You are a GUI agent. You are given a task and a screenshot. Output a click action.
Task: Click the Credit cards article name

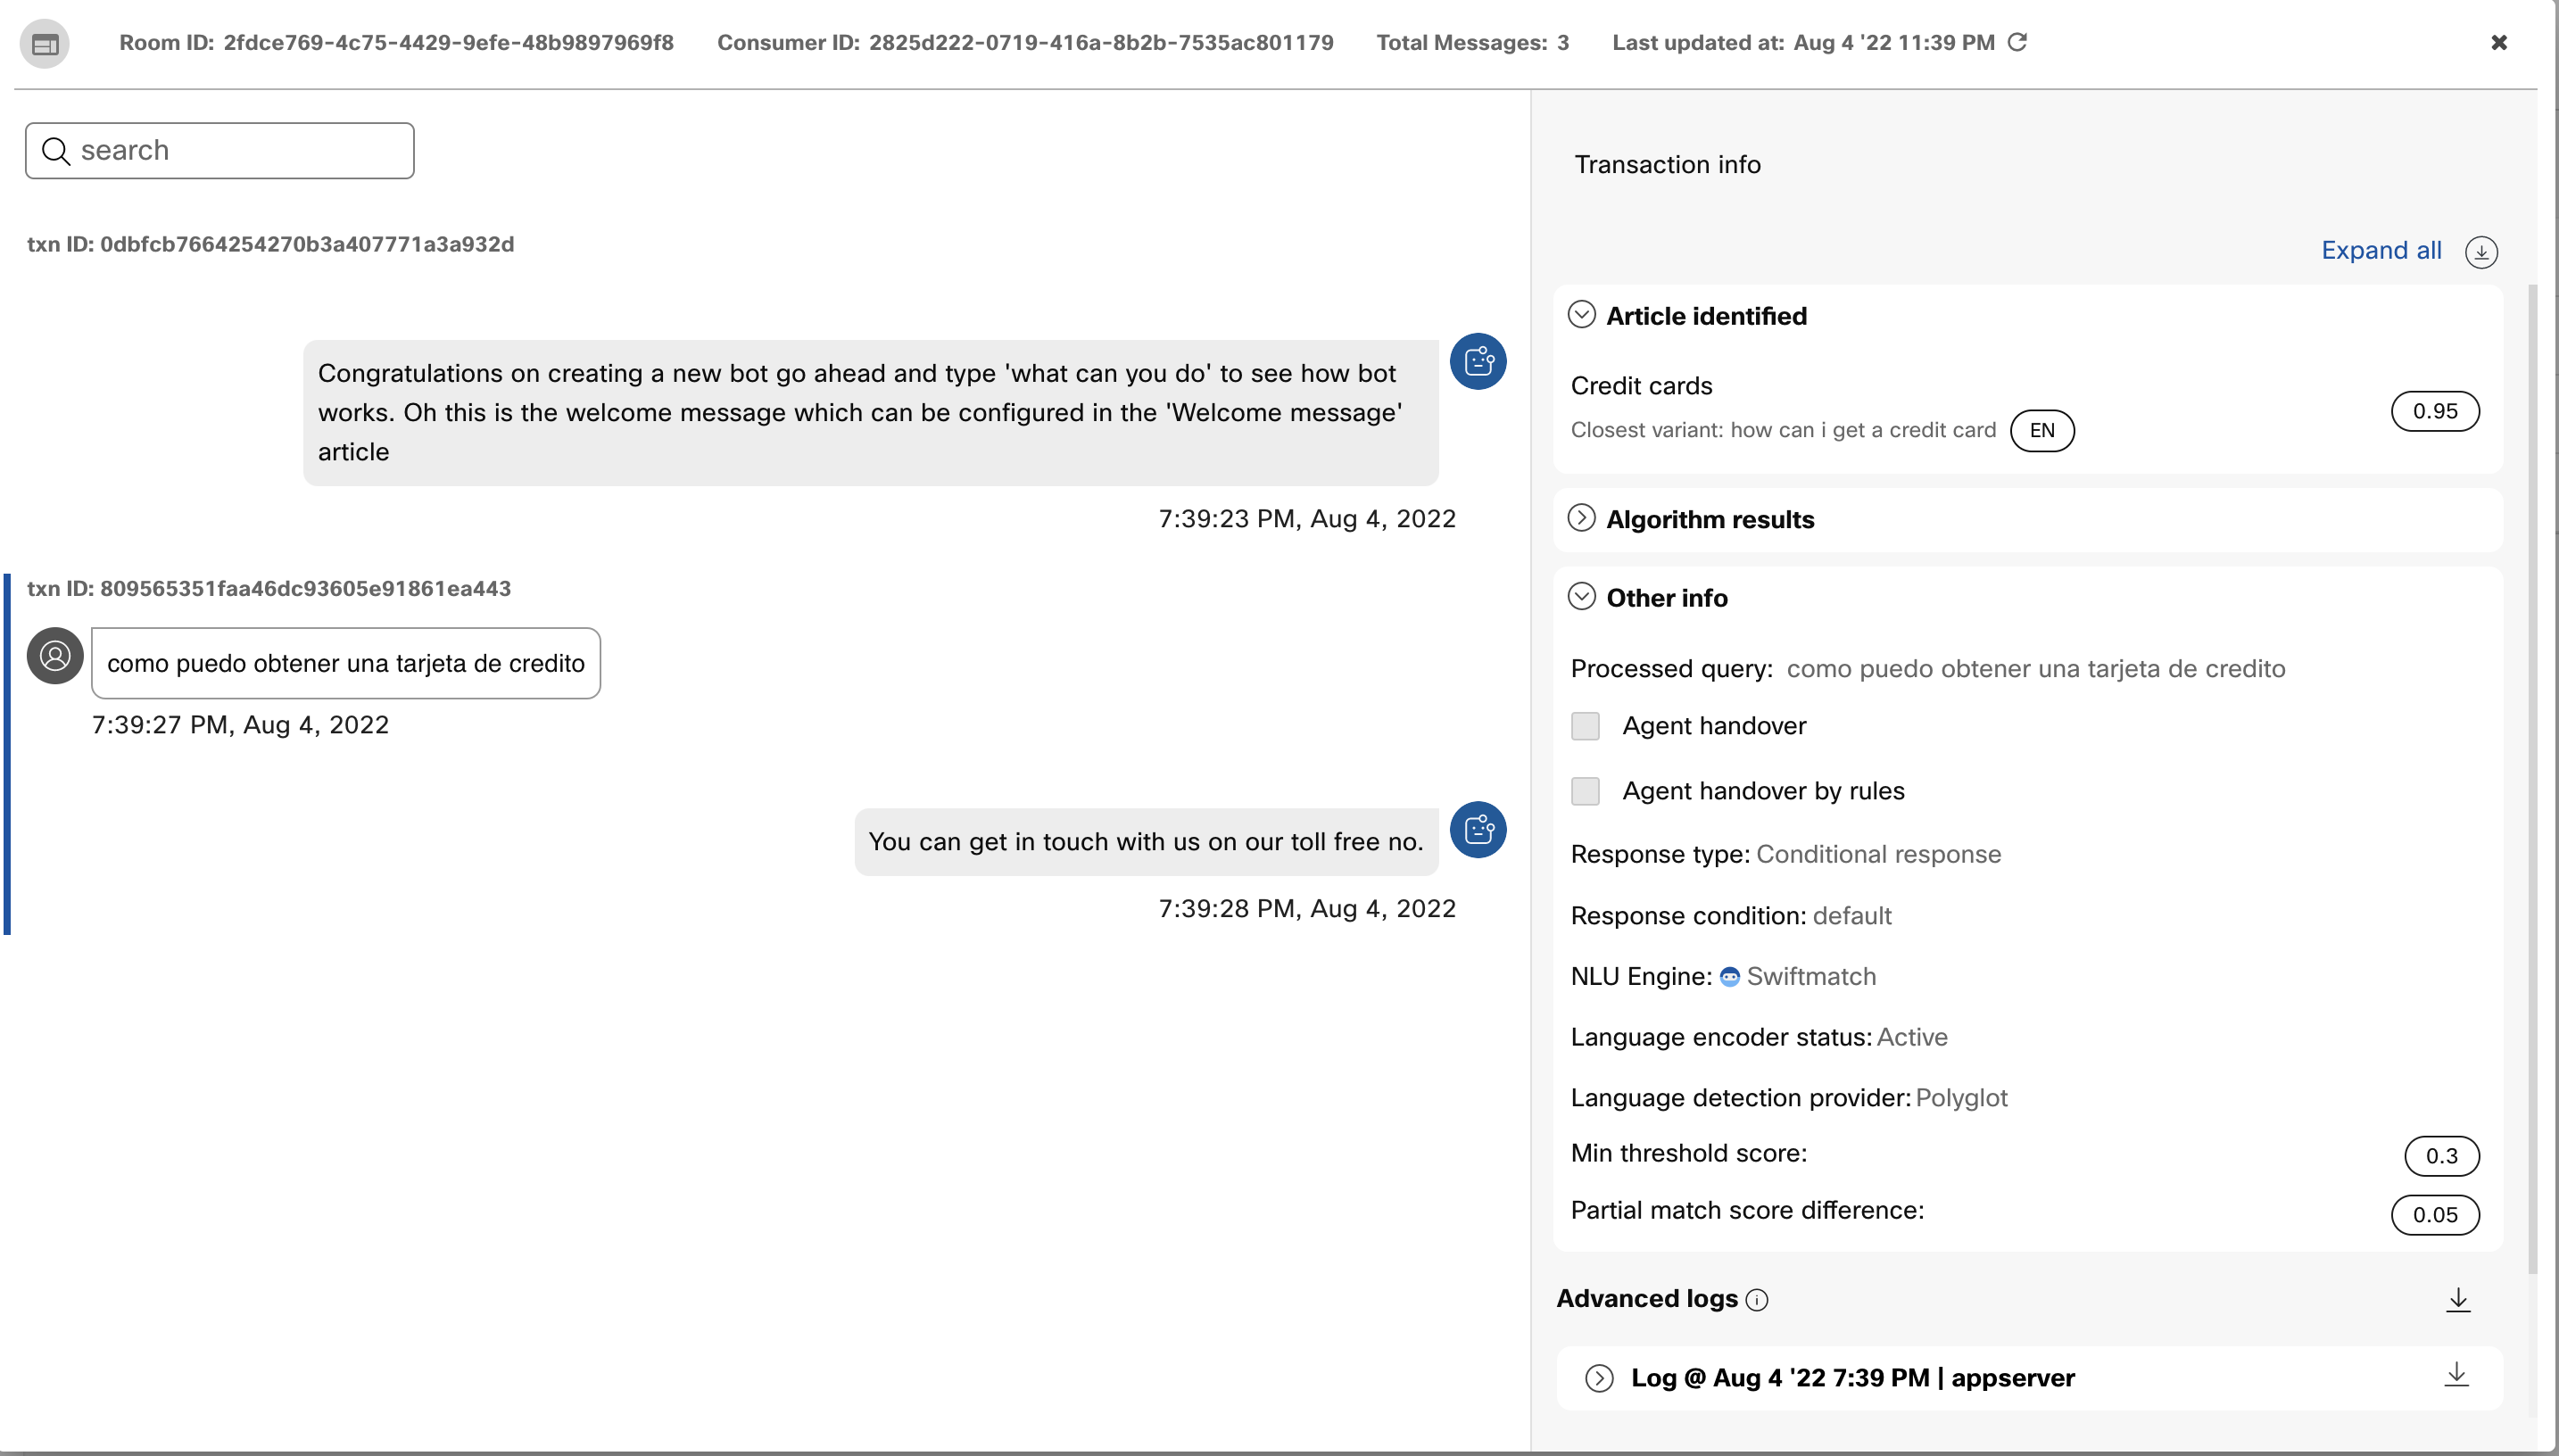coord(1641,385)
